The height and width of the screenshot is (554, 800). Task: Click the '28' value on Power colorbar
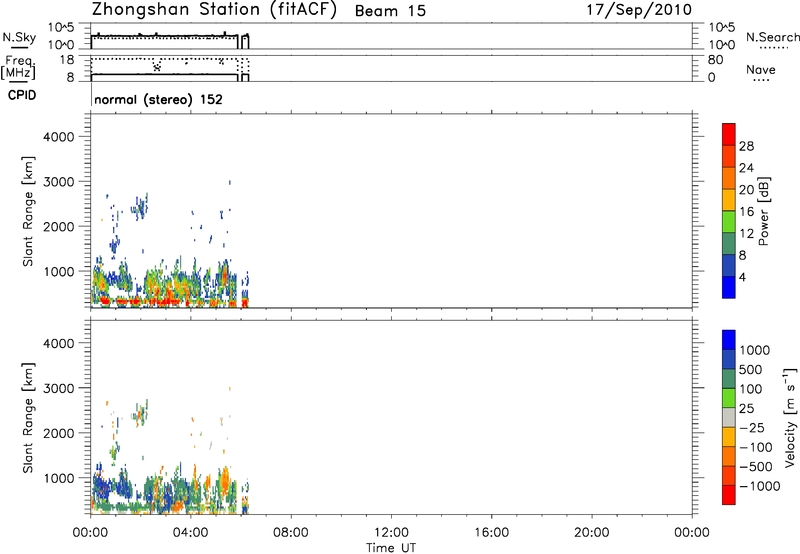(746, 146)
